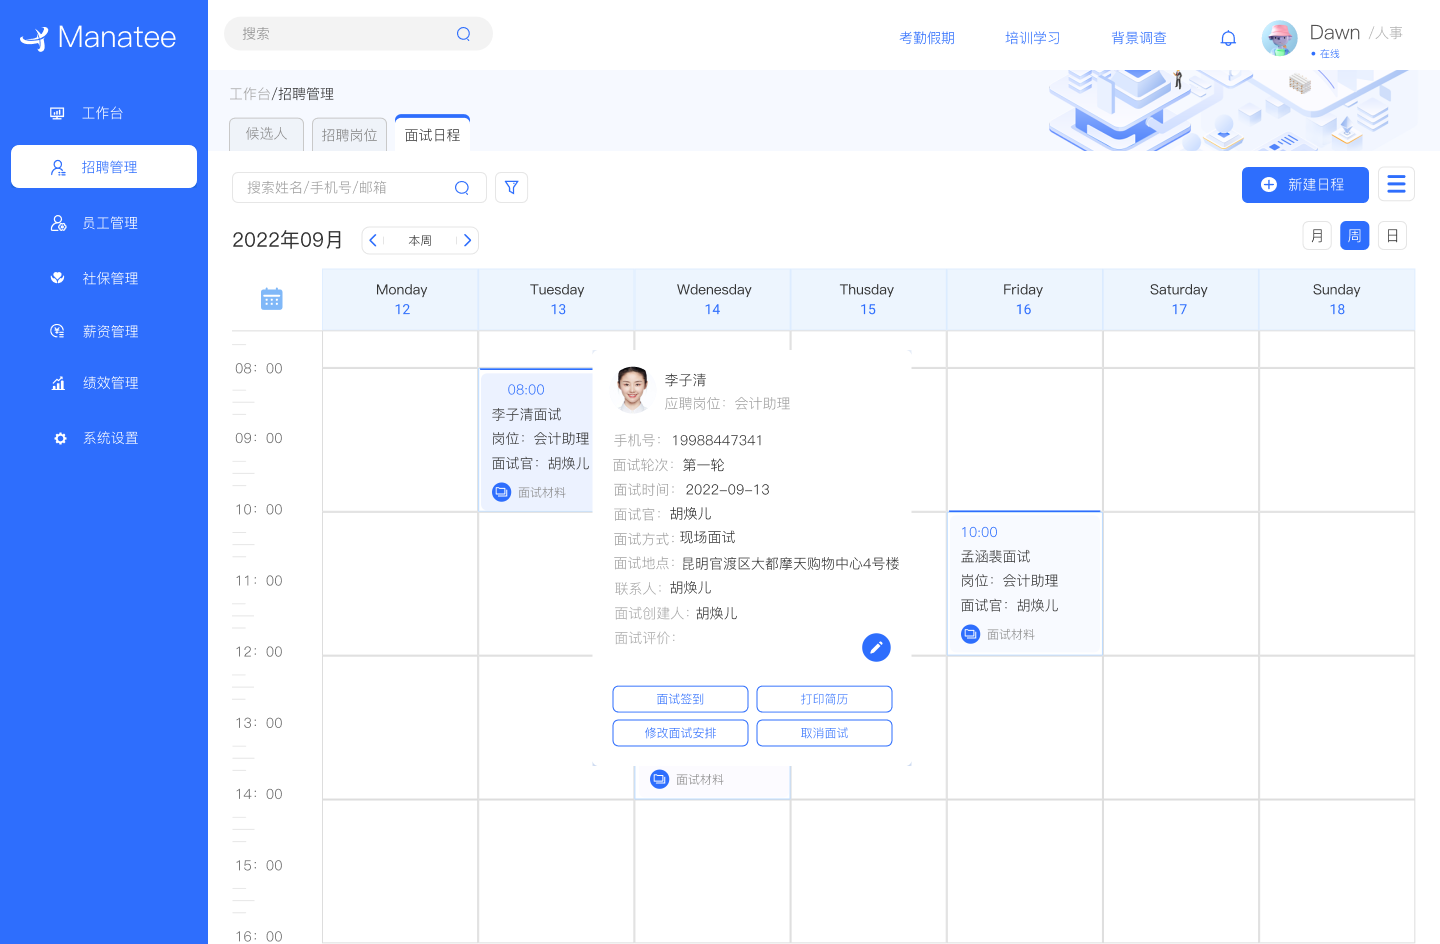Go to previous week with left arrow
Image resolution: width=1440 pixels, height=944 pixels.
pos(373,240)
